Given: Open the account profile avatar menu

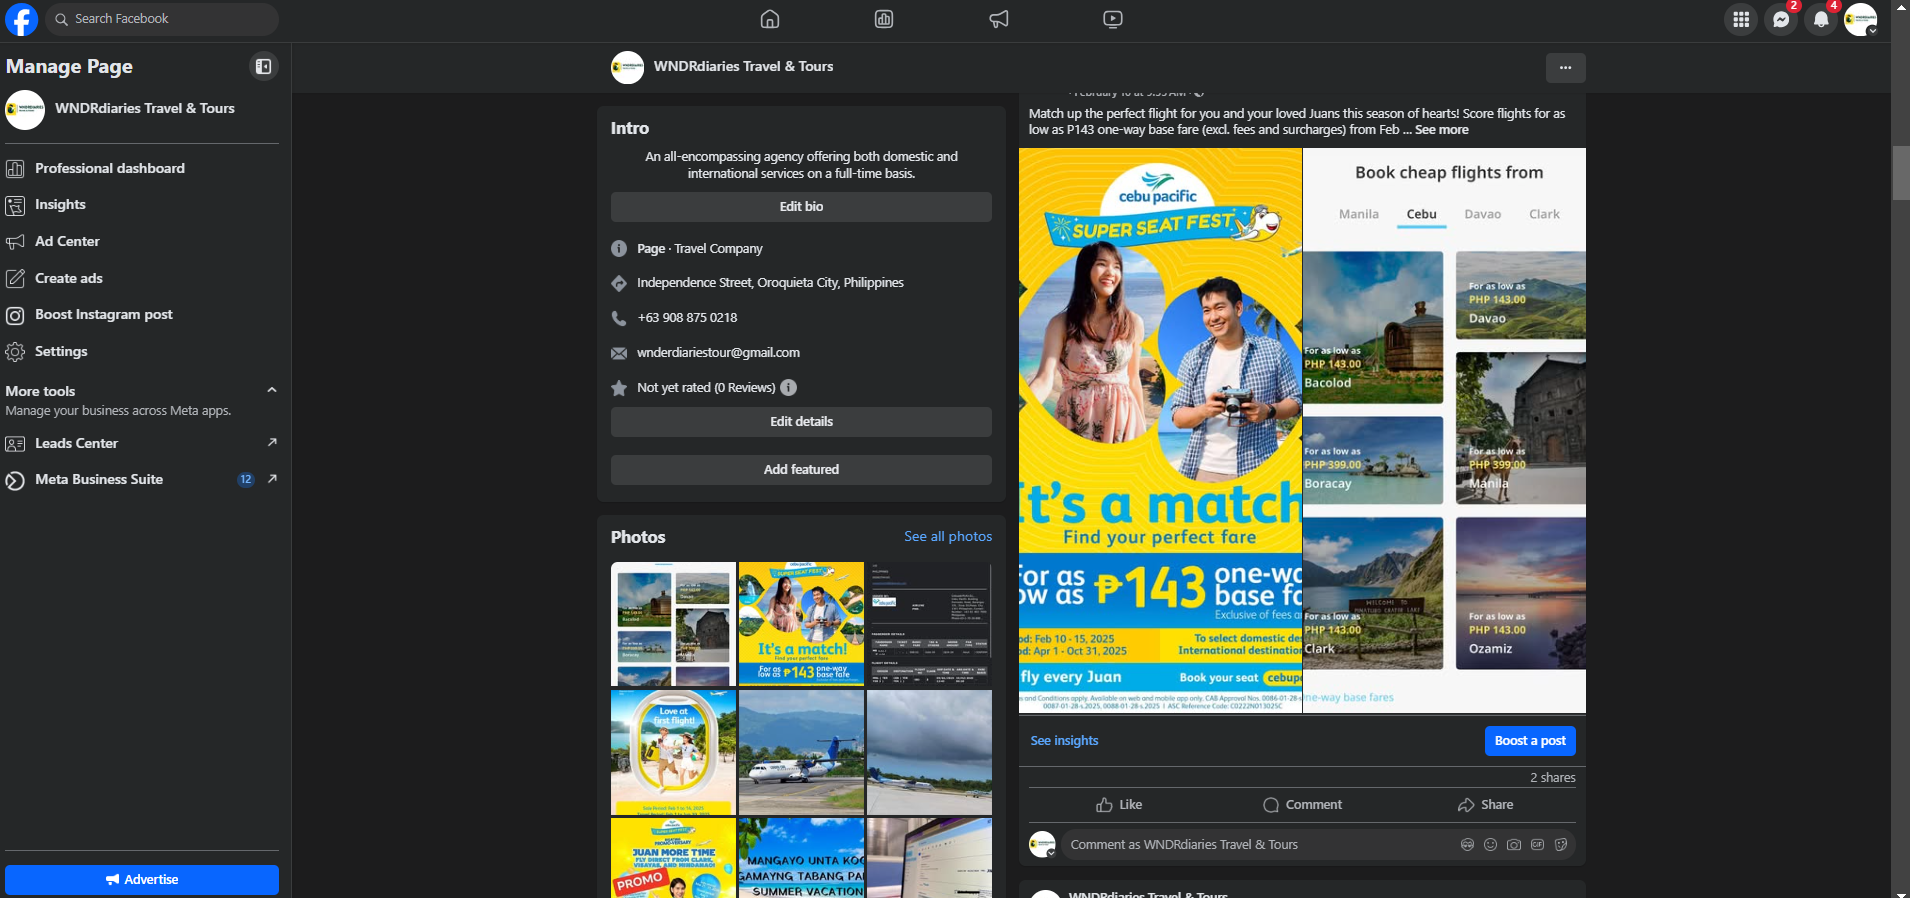Looking at the screenshot, I should point(1861,19).
